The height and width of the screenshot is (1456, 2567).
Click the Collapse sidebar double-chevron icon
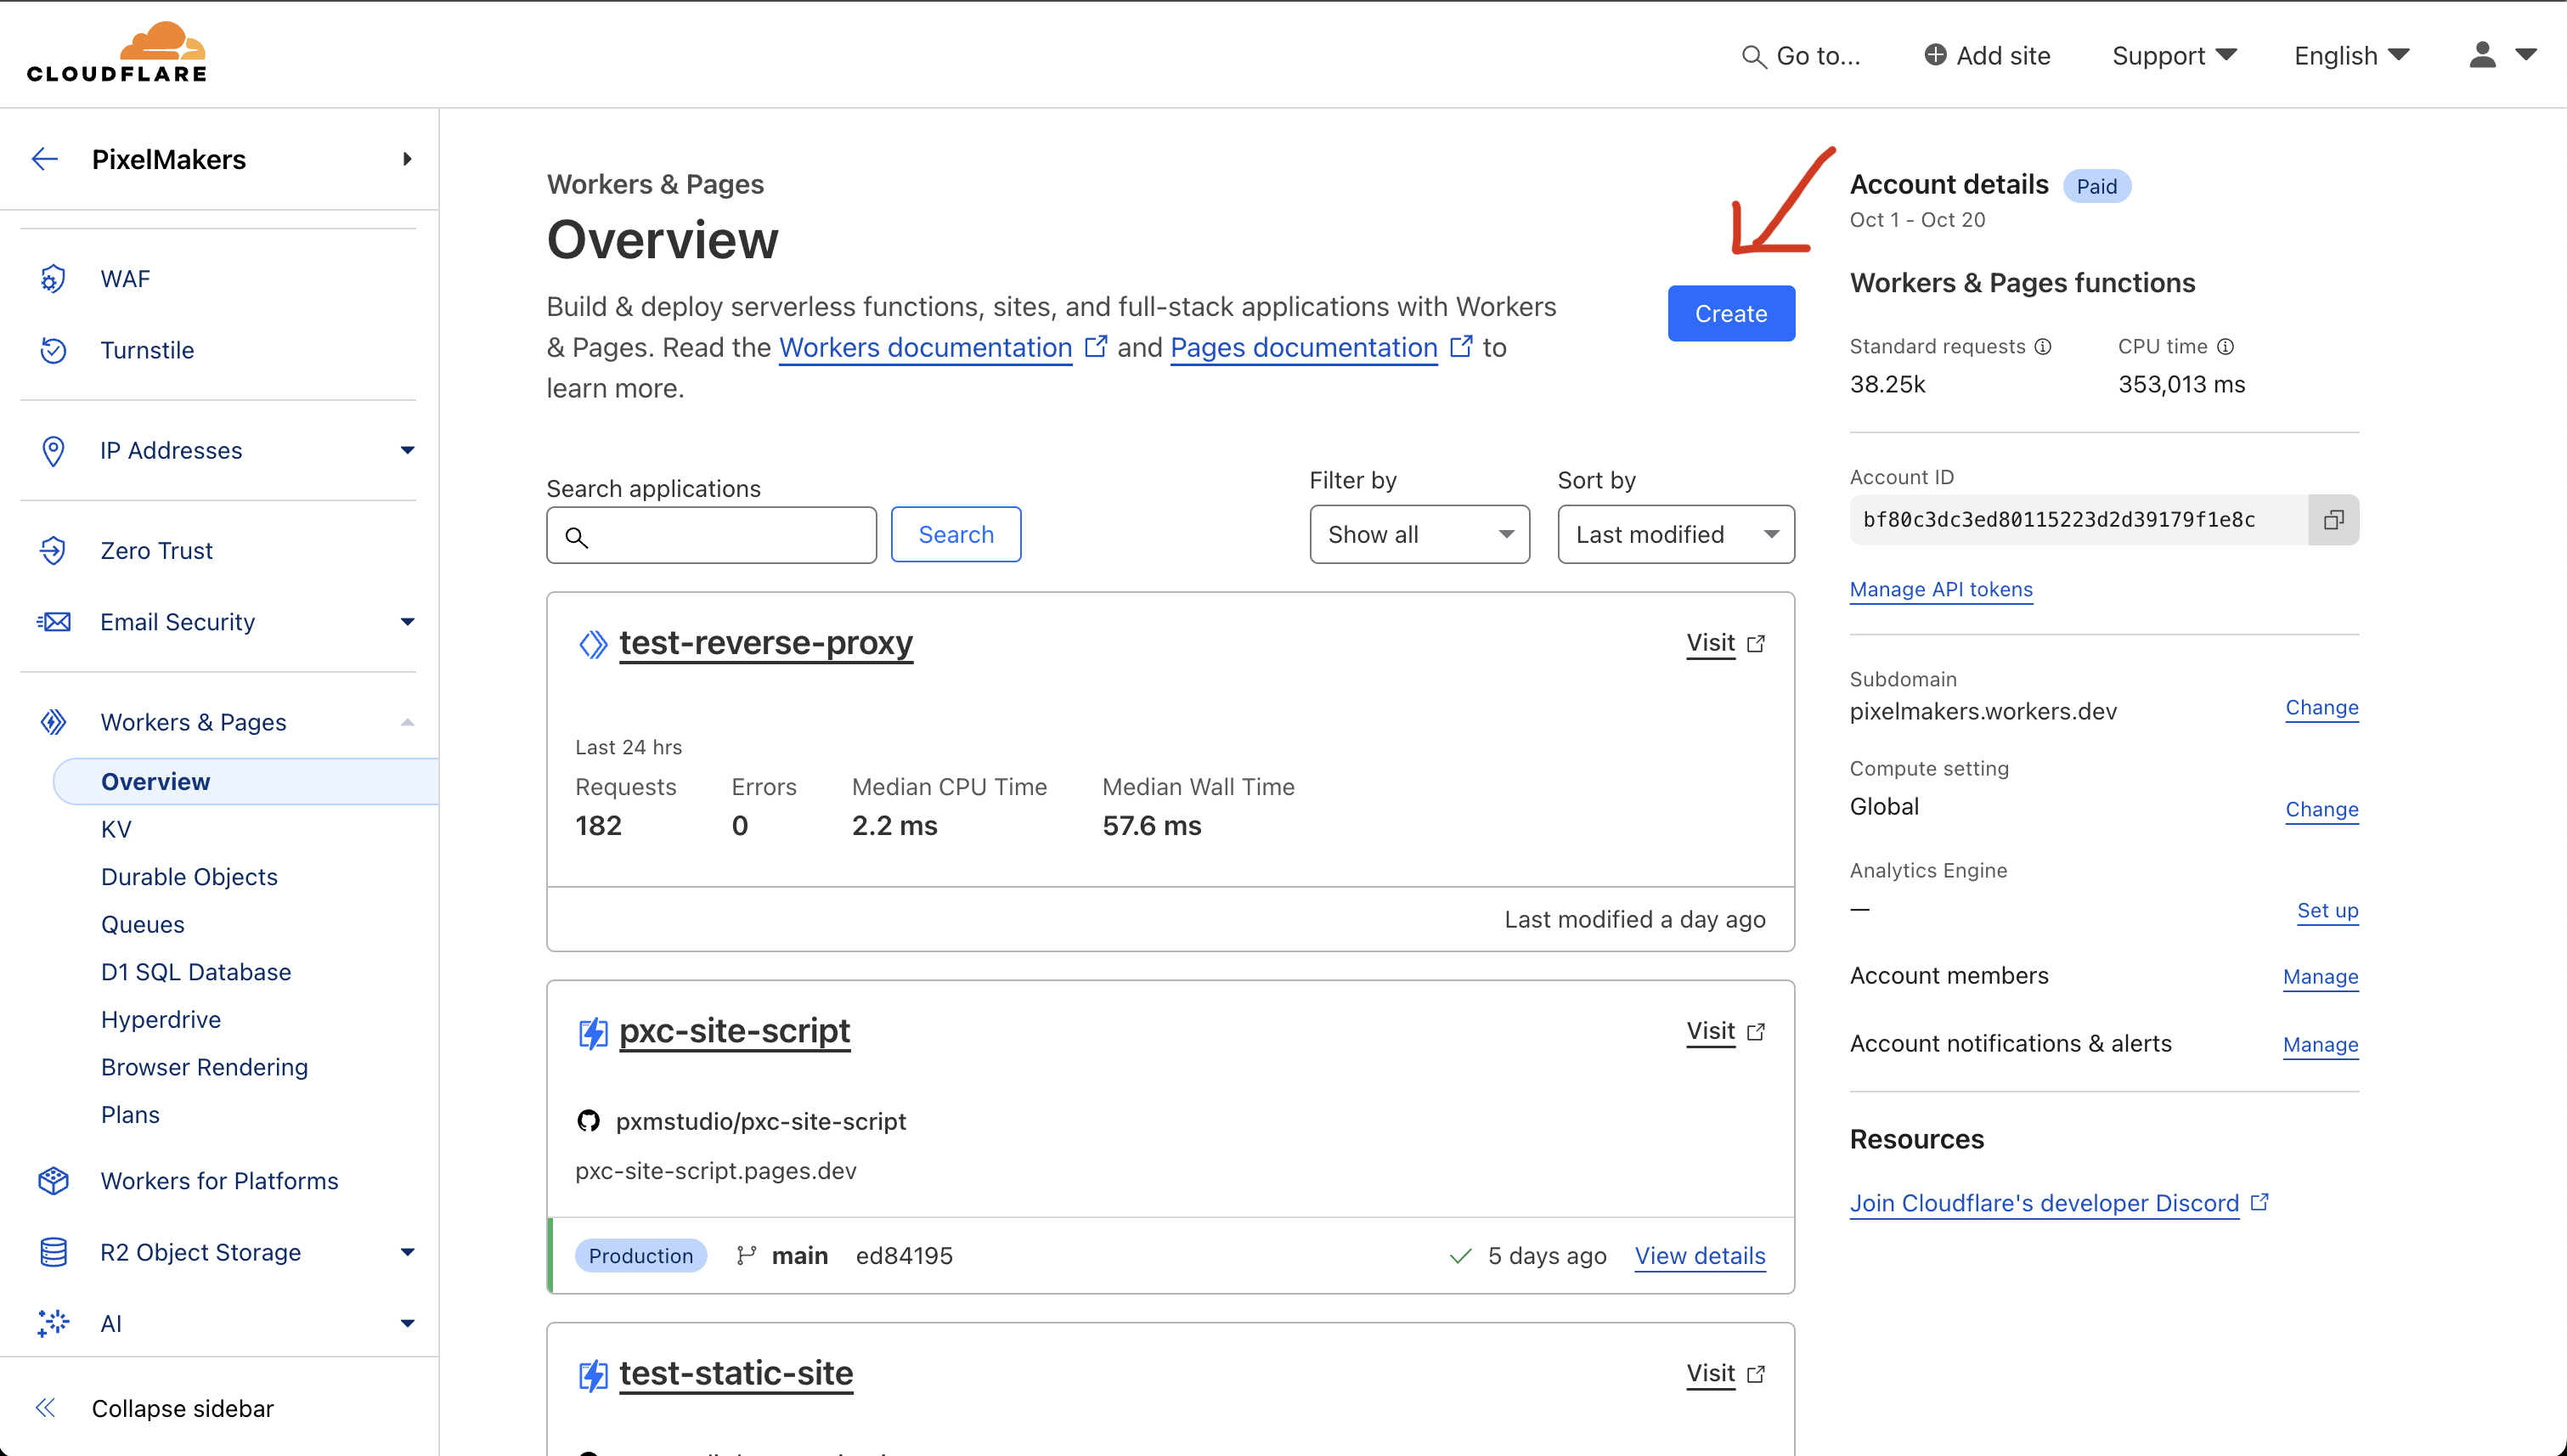click(45, 1408)
